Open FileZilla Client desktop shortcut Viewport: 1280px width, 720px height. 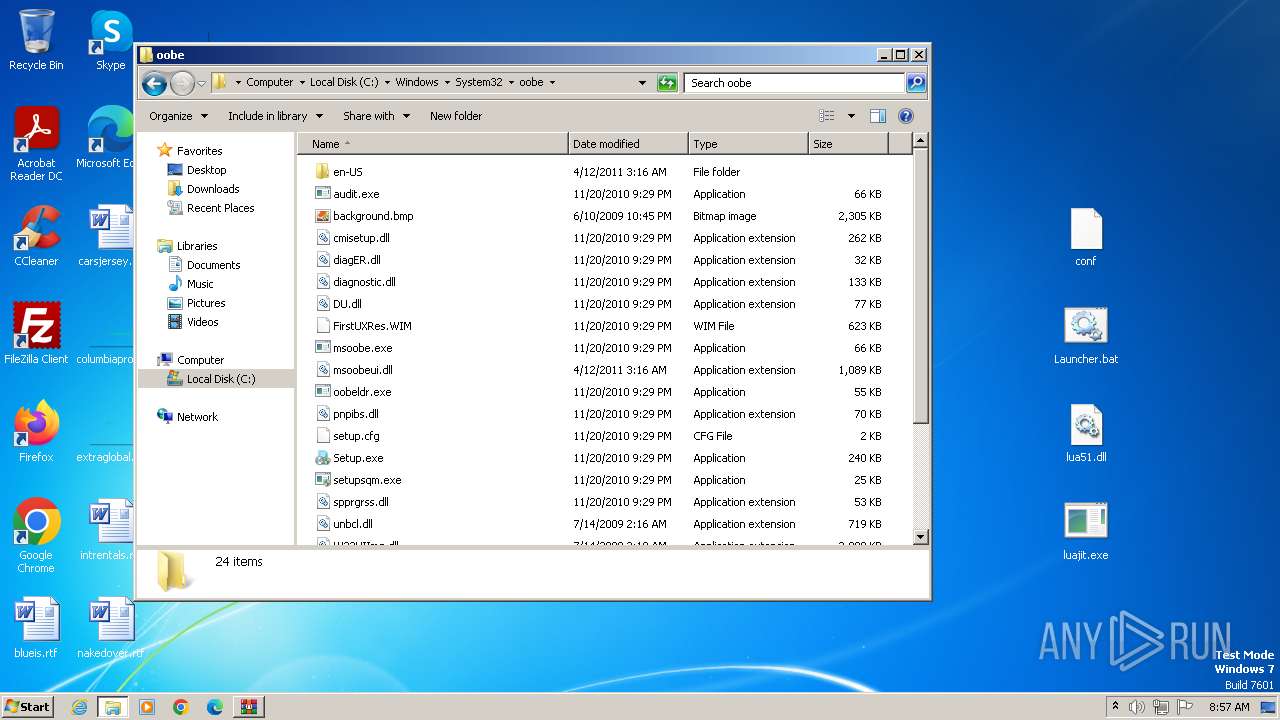coord(36,334)
